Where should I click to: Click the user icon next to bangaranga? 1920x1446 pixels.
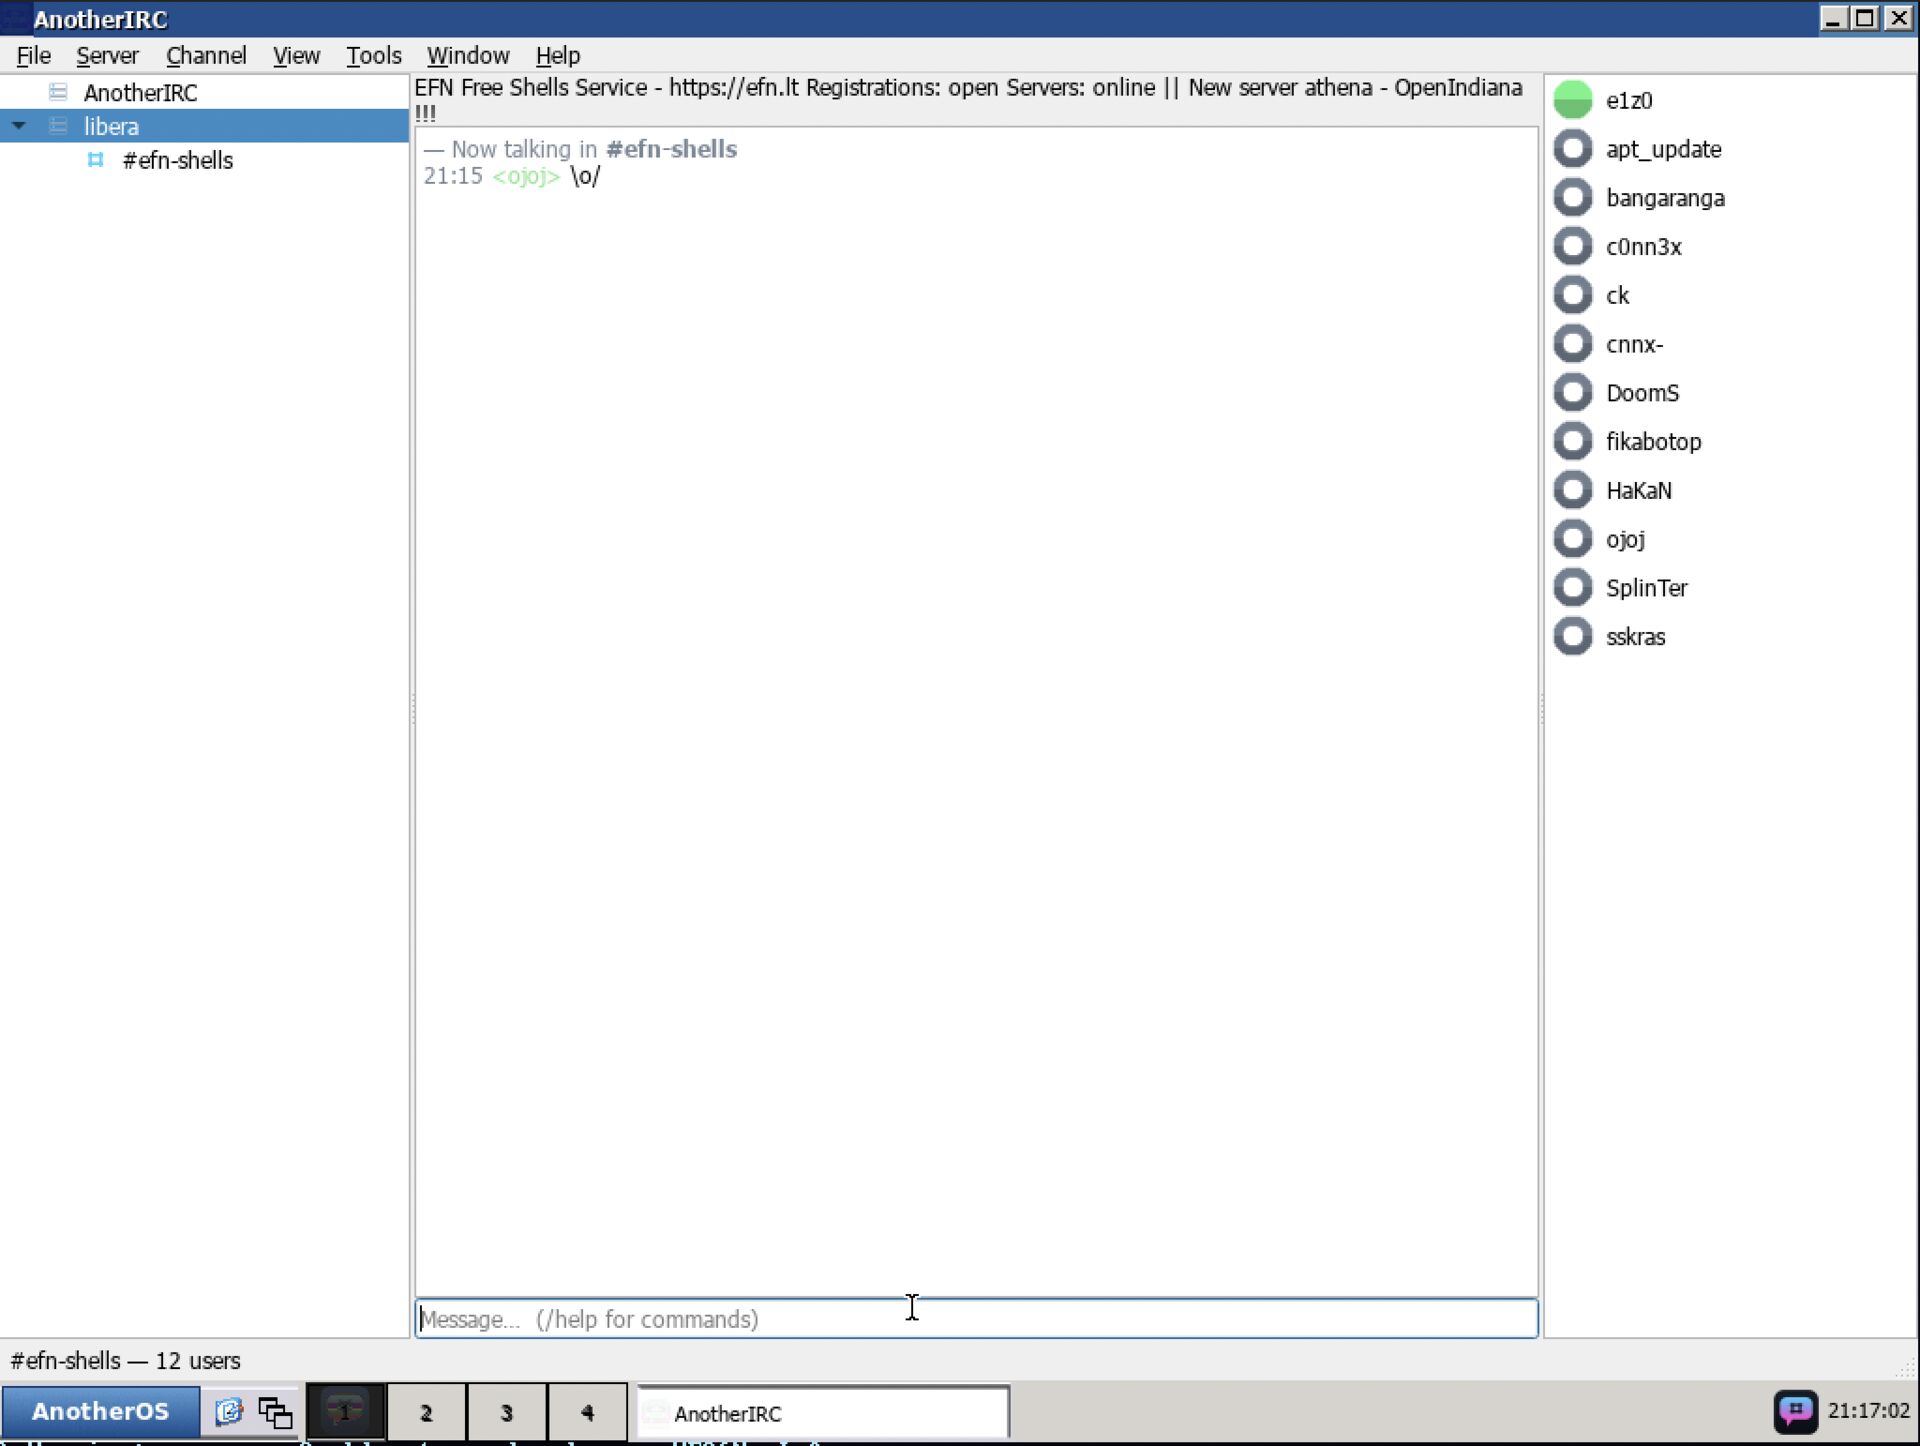[1572, 198]
